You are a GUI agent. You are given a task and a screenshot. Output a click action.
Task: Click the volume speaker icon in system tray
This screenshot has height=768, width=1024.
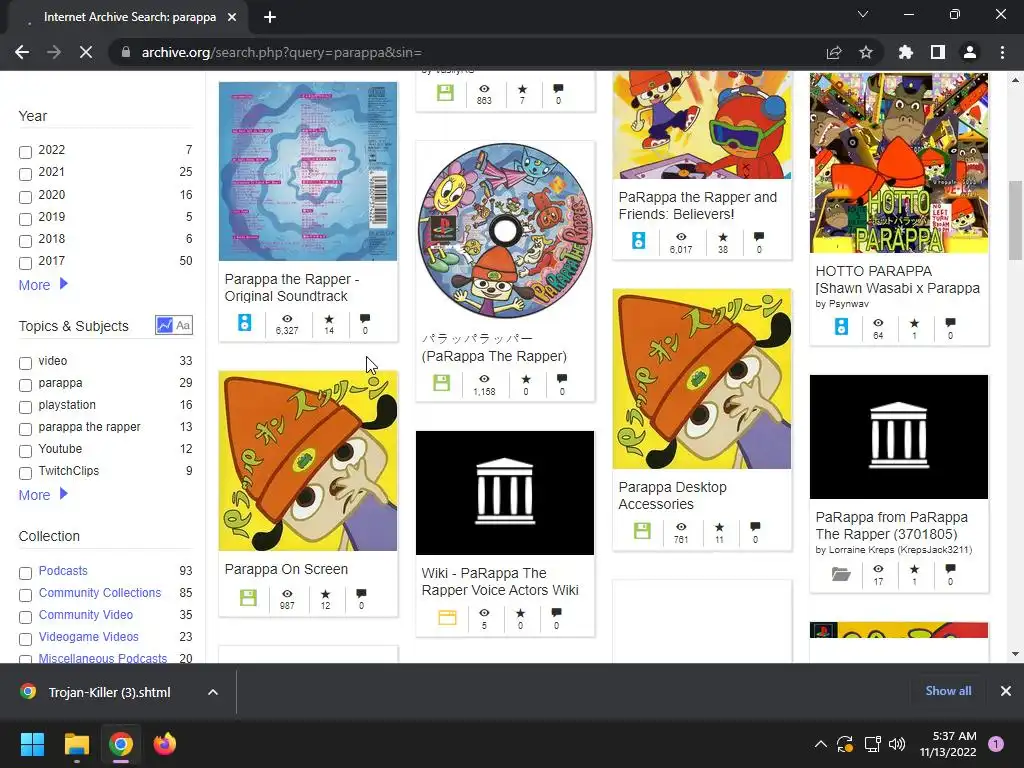click(897, 744)
